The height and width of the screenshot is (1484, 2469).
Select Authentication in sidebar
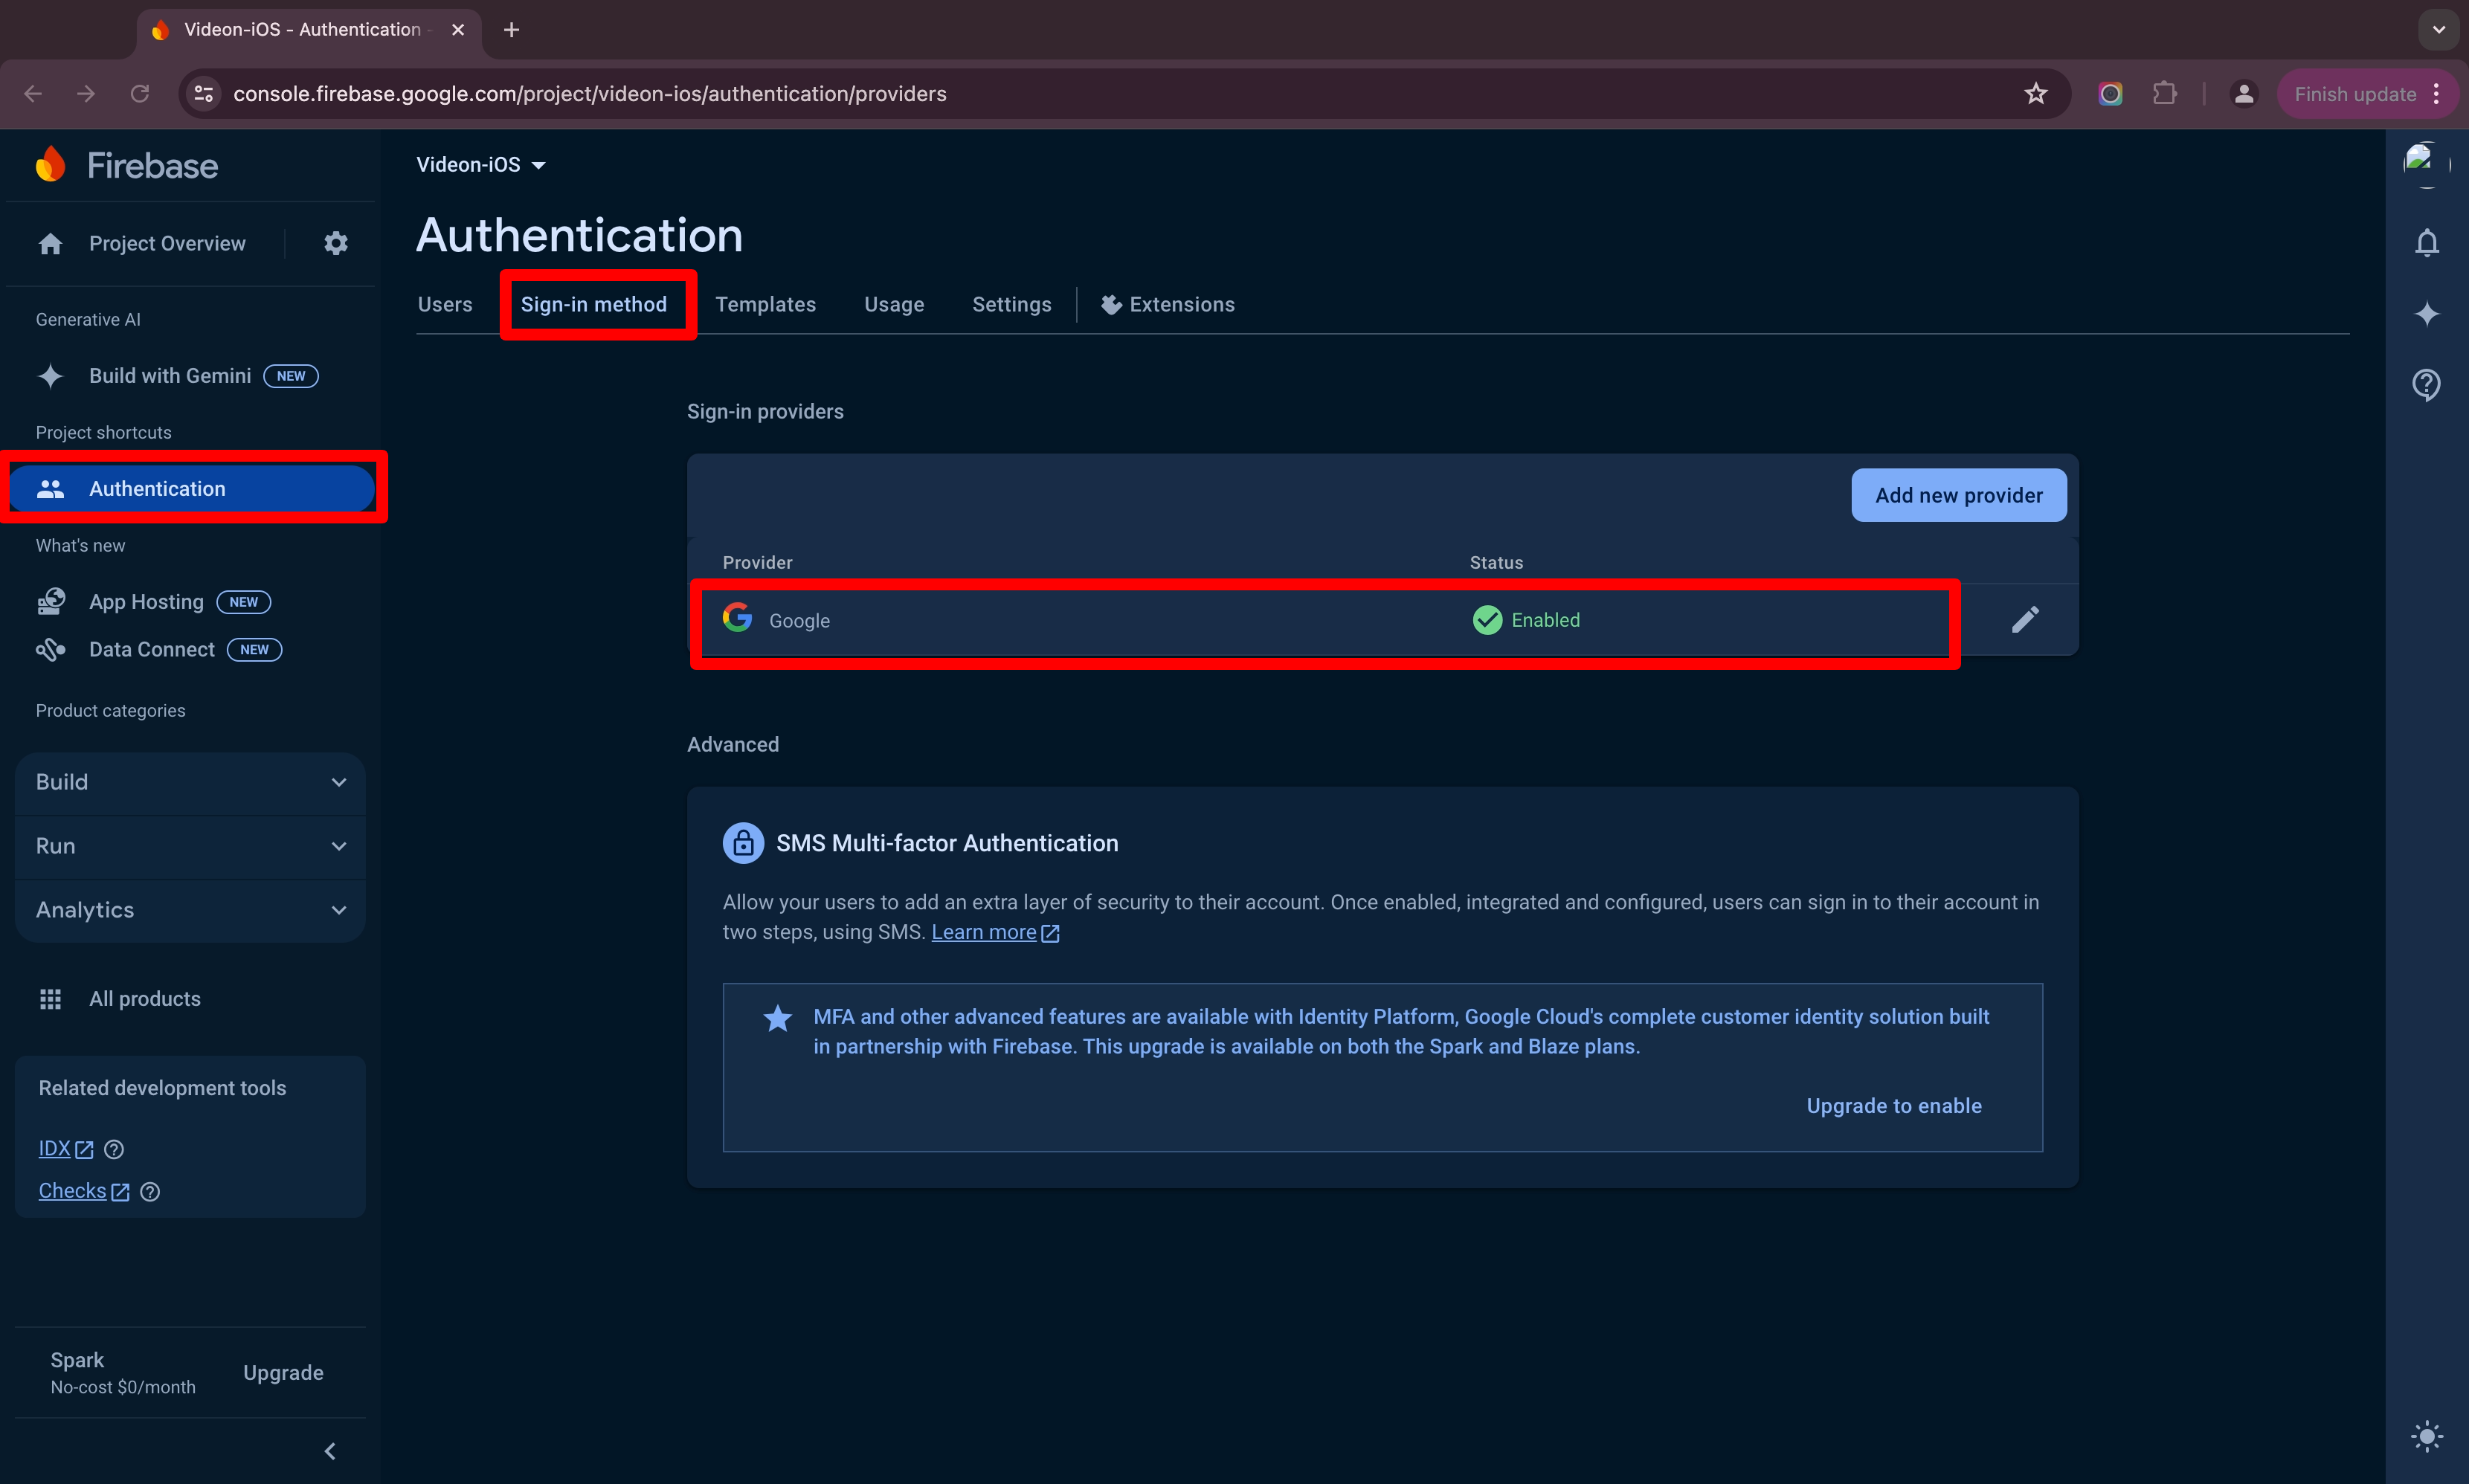click(191, 488)
